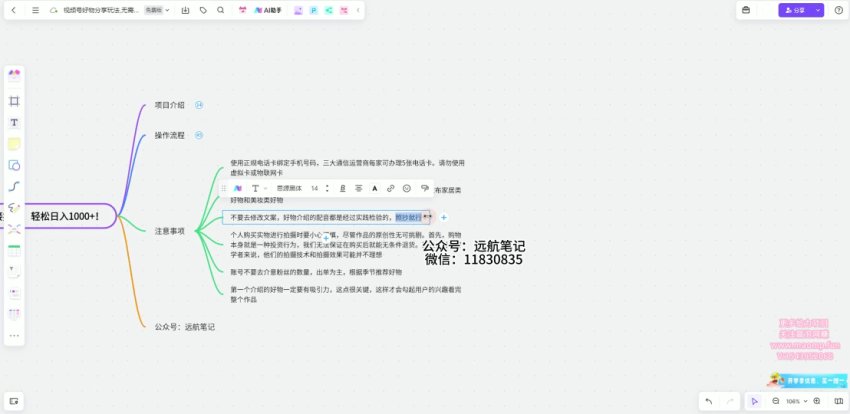The image size is (850, 414).
Task: Toggle underline-bold formatting in floating toolbar
Action: point(342,188)
